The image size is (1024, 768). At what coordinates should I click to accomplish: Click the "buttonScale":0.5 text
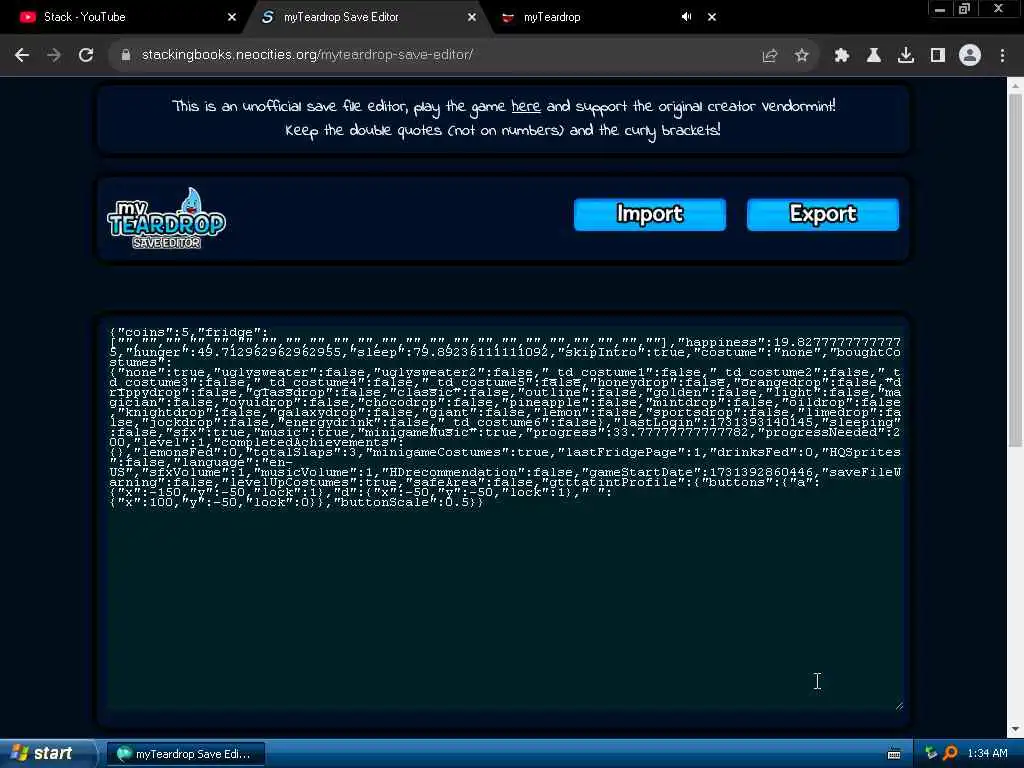pos(404,502)
